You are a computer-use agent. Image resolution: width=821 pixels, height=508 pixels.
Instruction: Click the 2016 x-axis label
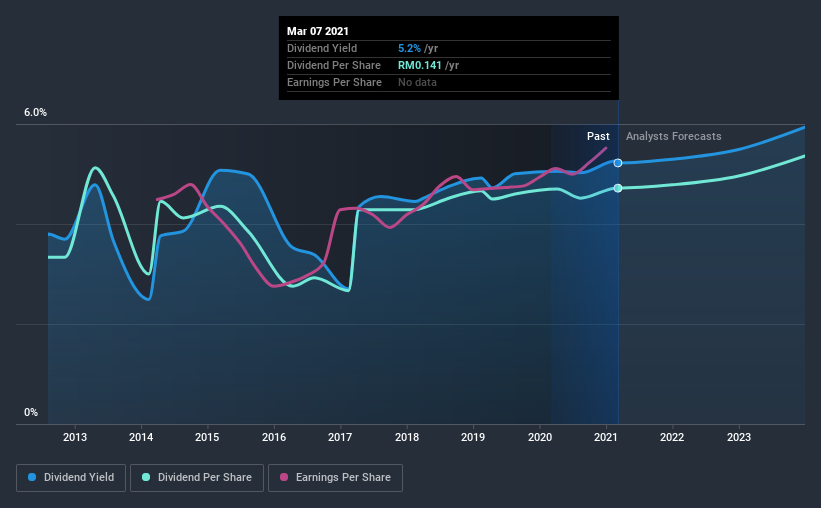(x=274, y=437)
